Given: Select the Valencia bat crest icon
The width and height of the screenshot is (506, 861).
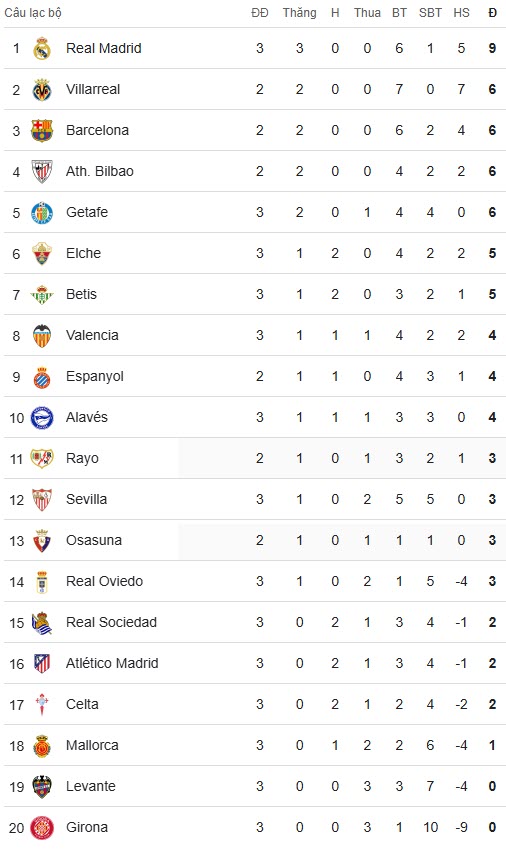Looking at the screenshot, I should point(42,336).
